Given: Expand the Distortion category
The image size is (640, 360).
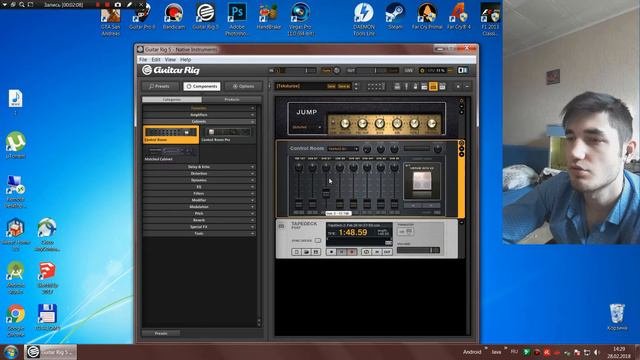Looking at the screenshot, I should [199, 173].
